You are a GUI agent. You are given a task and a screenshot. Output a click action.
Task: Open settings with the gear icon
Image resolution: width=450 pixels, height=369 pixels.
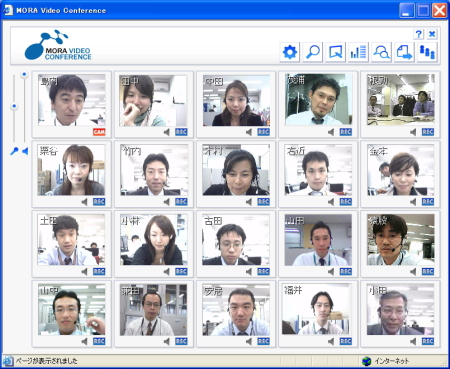click(x=290, y=52)
